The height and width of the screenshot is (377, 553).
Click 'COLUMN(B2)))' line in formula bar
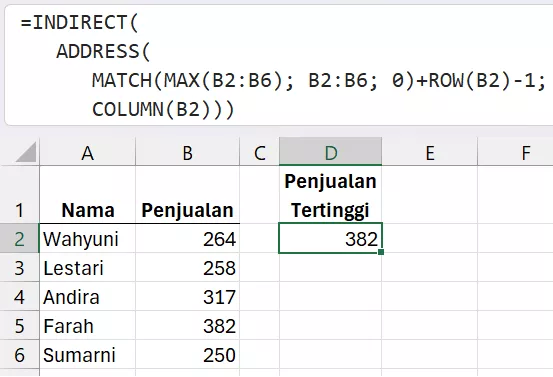pyautogui.click(x=163, y=109)
